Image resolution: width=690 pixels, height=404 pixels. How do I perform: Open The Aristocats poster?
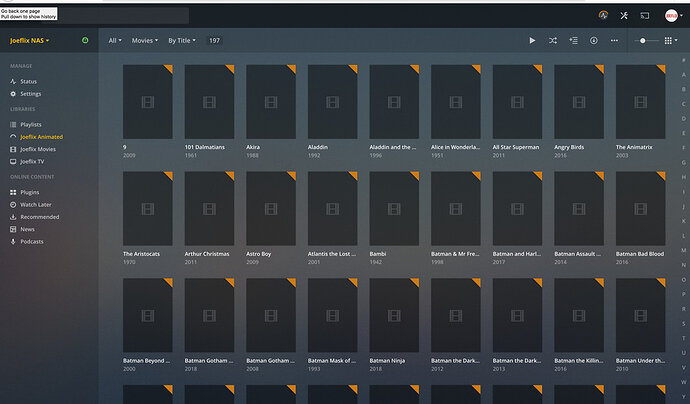(148, 209)
